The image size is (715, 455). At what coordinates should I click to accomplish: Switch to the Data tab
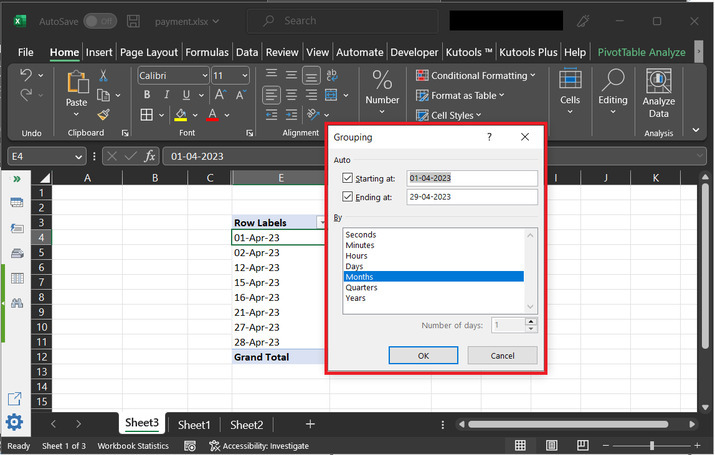click(x=247, y=52)
